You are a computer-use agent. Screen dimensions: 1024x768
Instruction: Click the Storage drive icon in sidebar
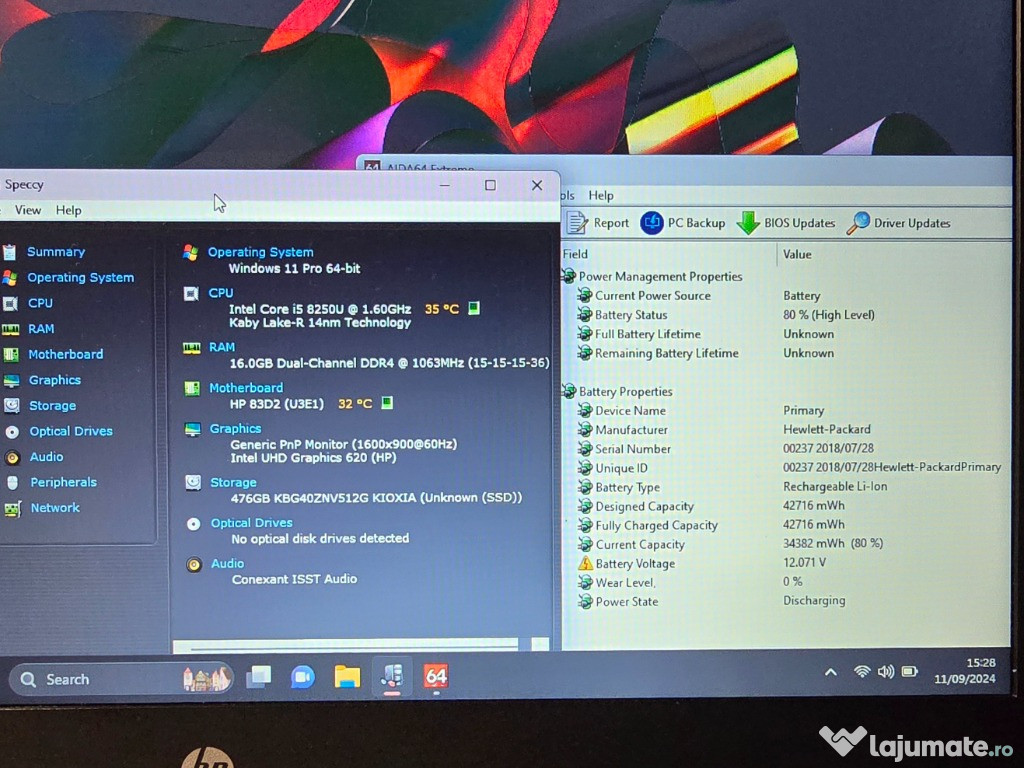[12, 406]
